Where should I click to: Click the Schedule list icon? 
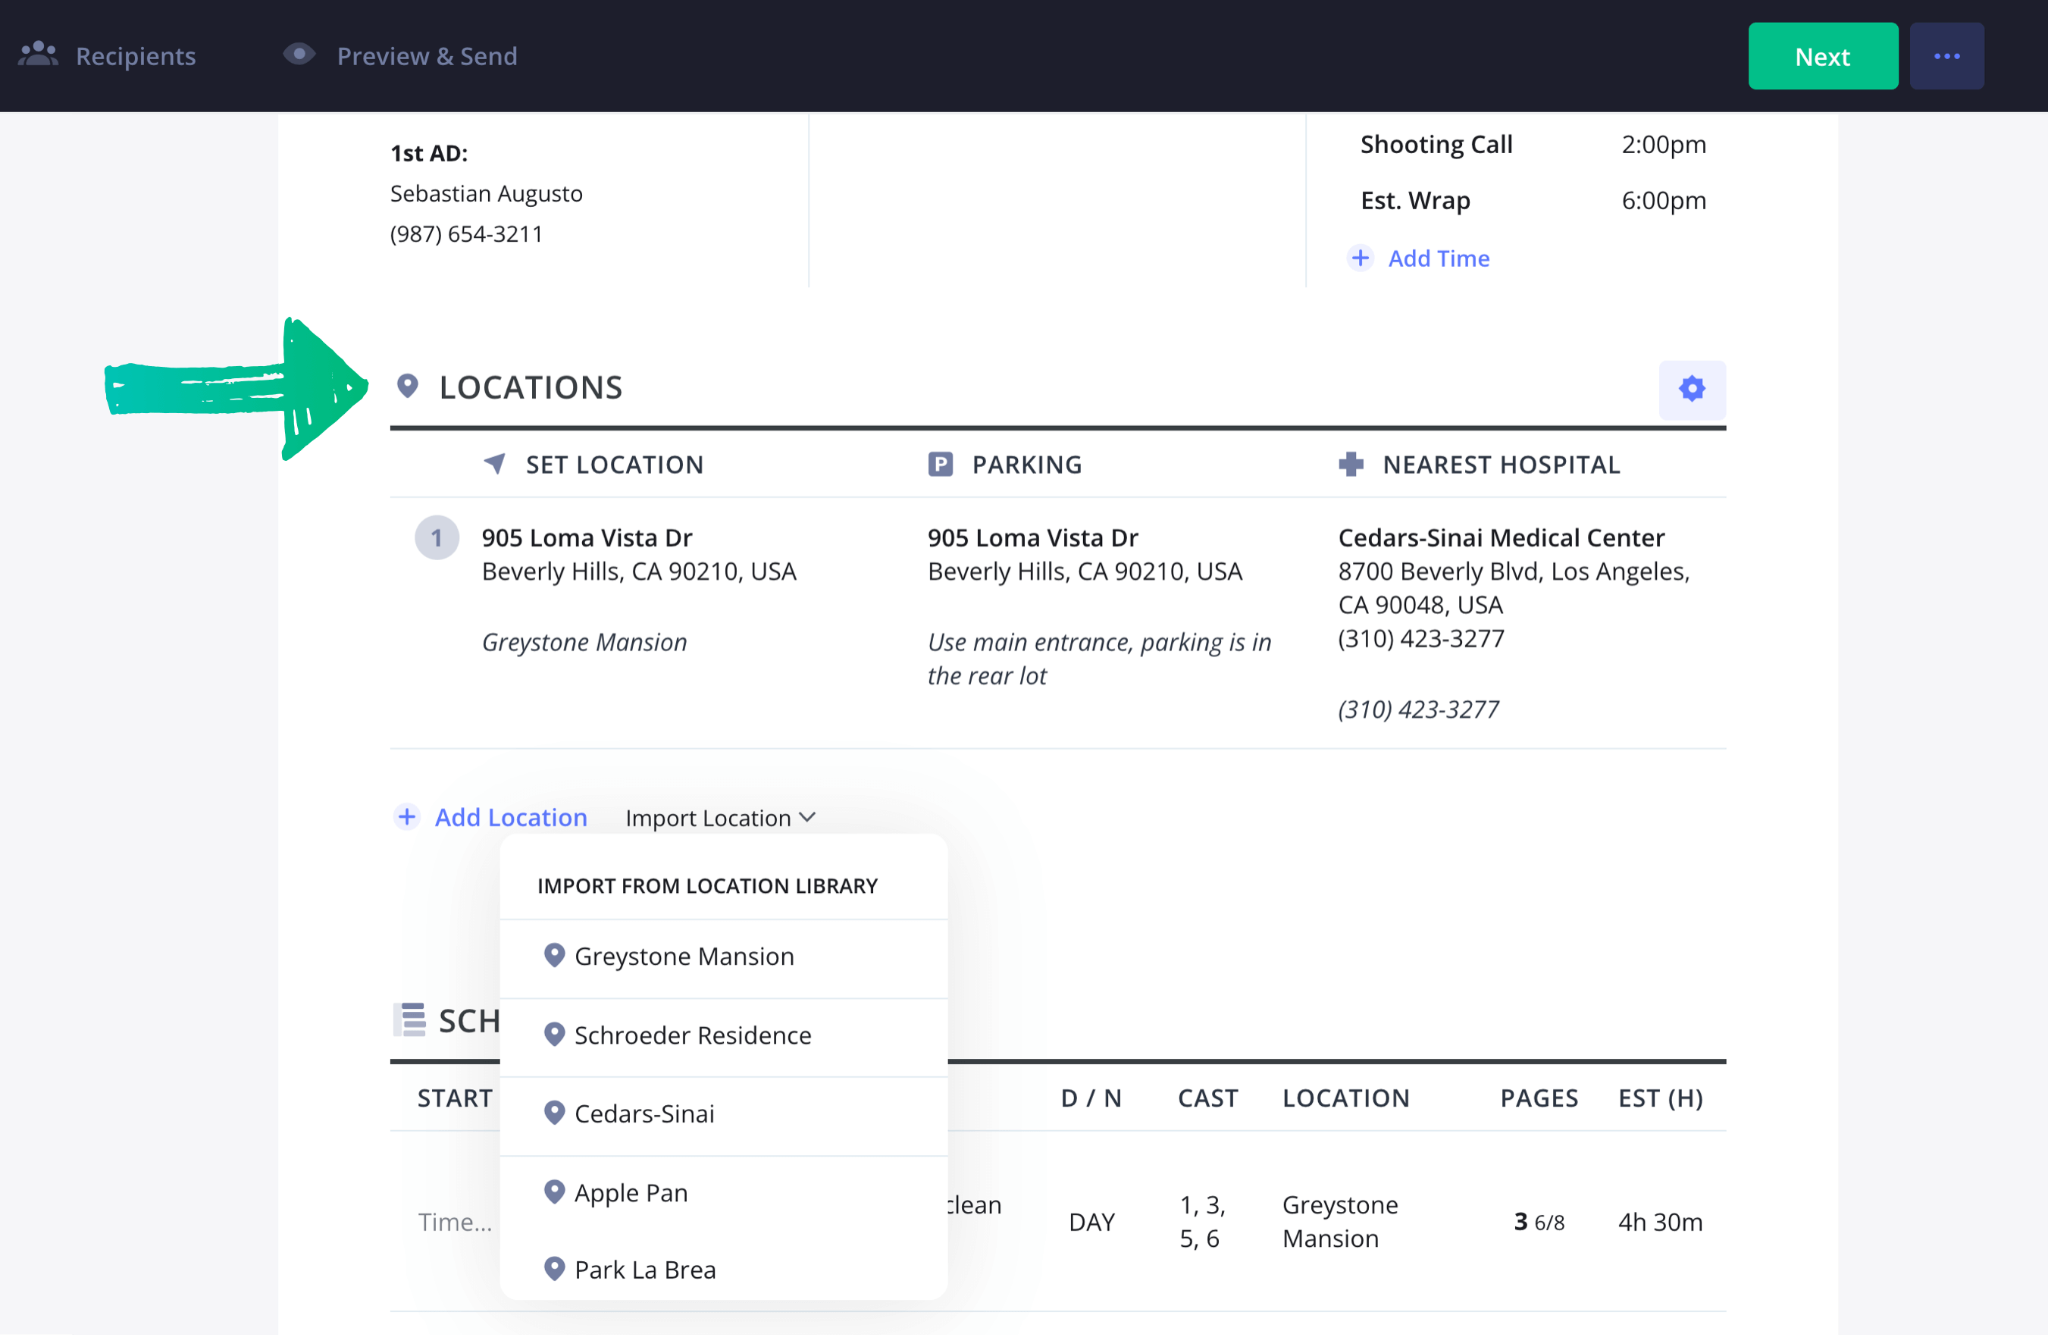pyautogui.click(x=409, y=1020)
